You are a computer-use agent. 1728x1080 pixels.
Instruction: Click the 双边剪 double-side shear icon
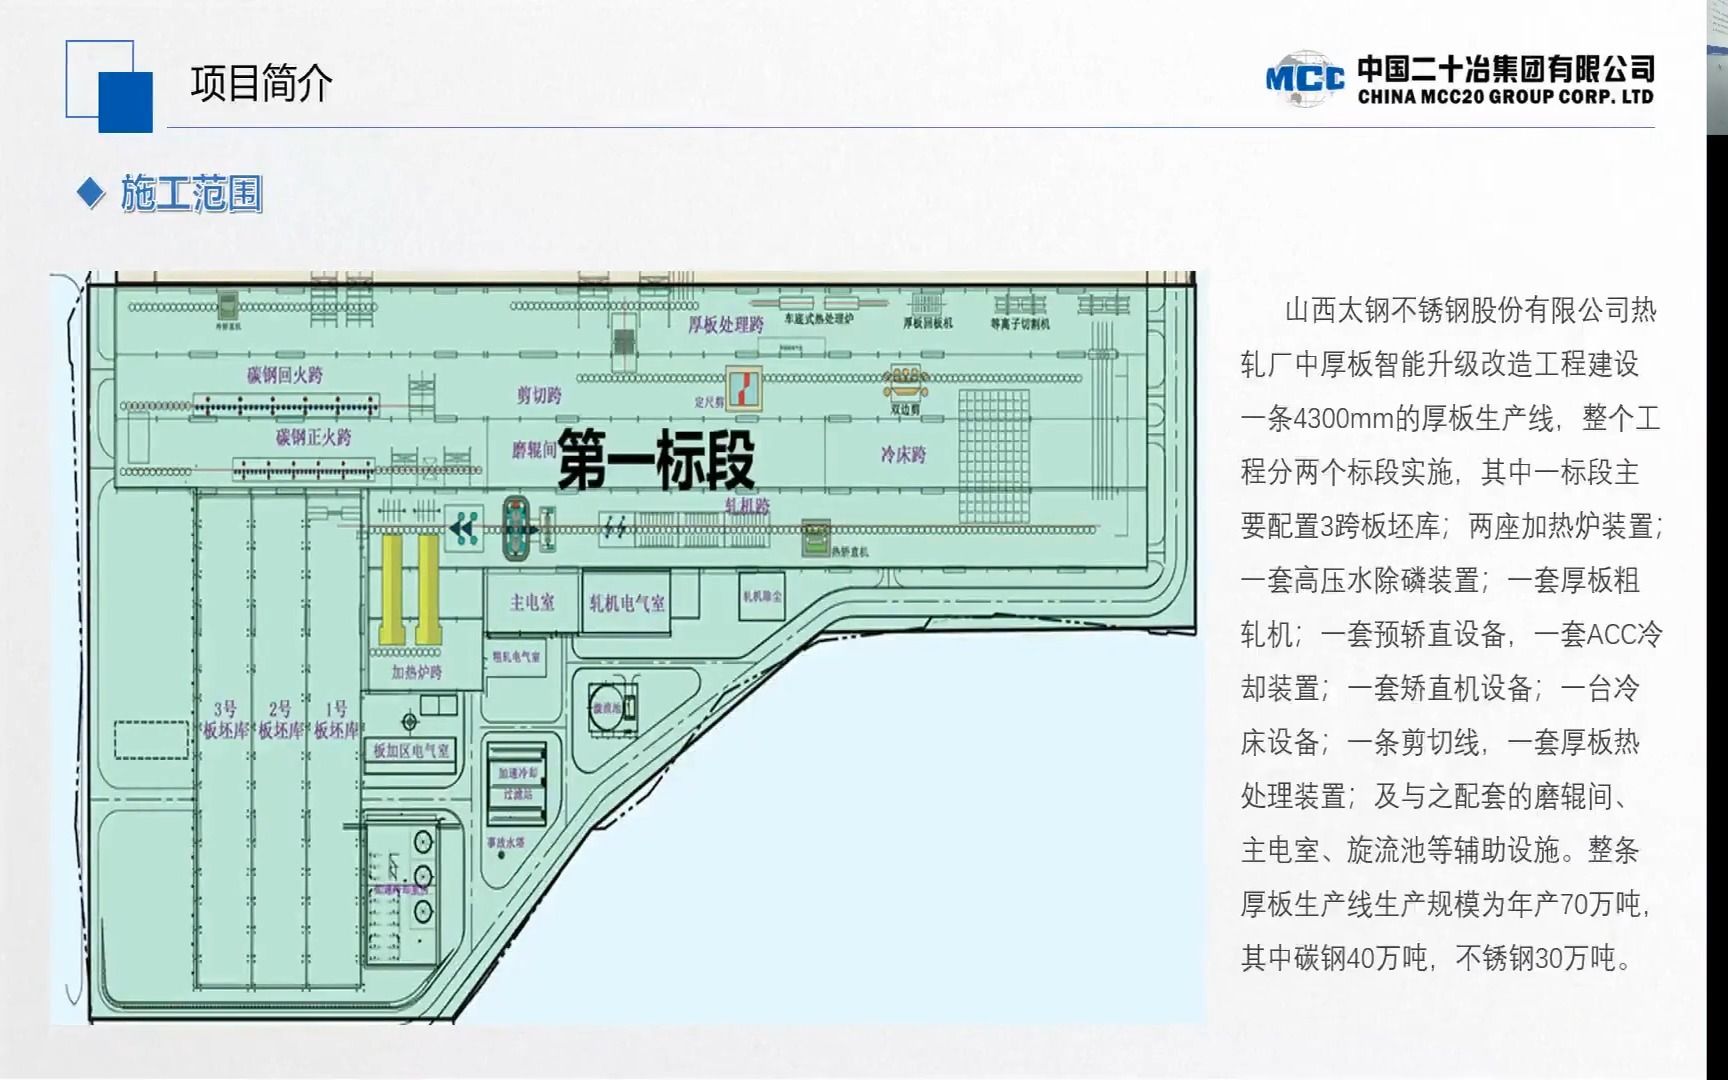click(x=906, y=384)
